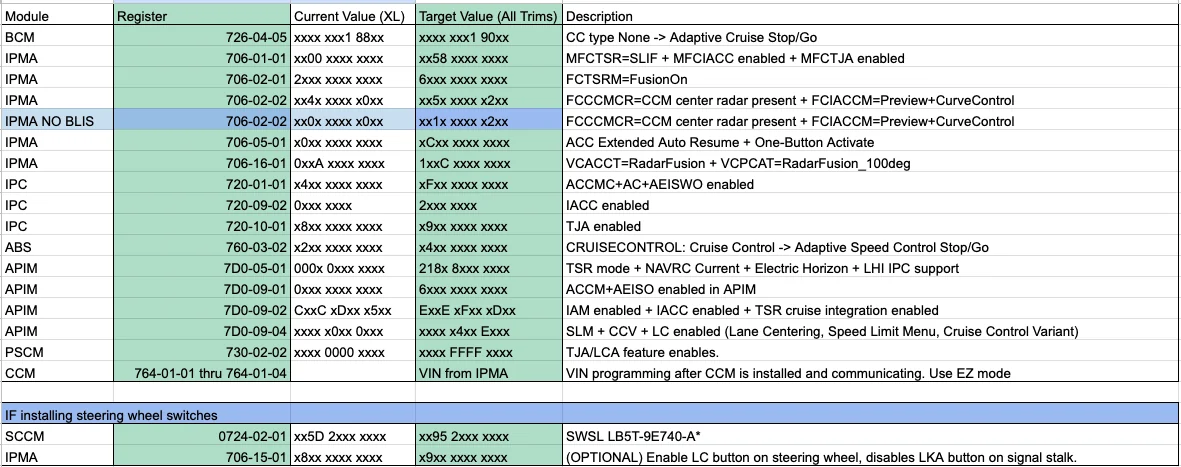Select target value 1xxC xxxx xxxx
Image resolution: width=1181 pixels, height=467 pixels.
(x=489, y=163)
